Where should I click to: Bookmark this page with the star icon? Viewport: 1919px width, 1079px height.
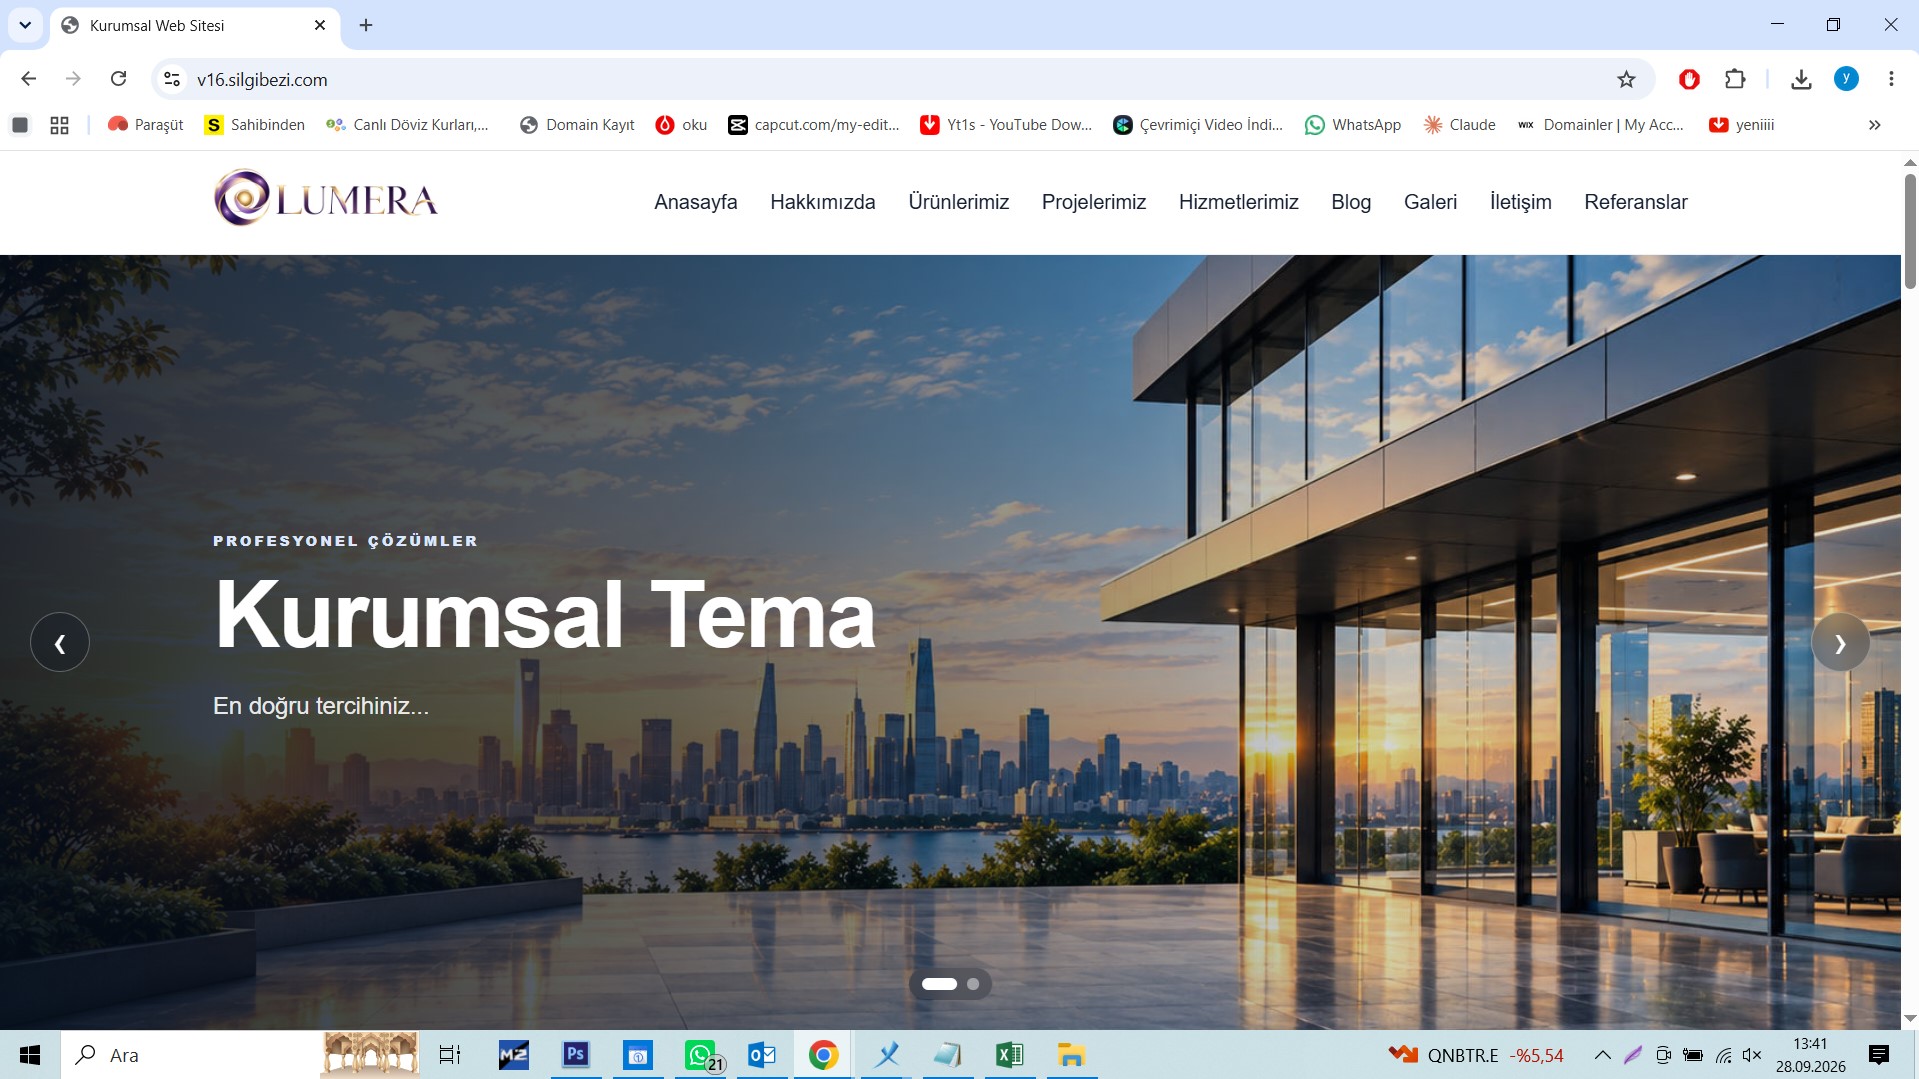pos(1626,79)
